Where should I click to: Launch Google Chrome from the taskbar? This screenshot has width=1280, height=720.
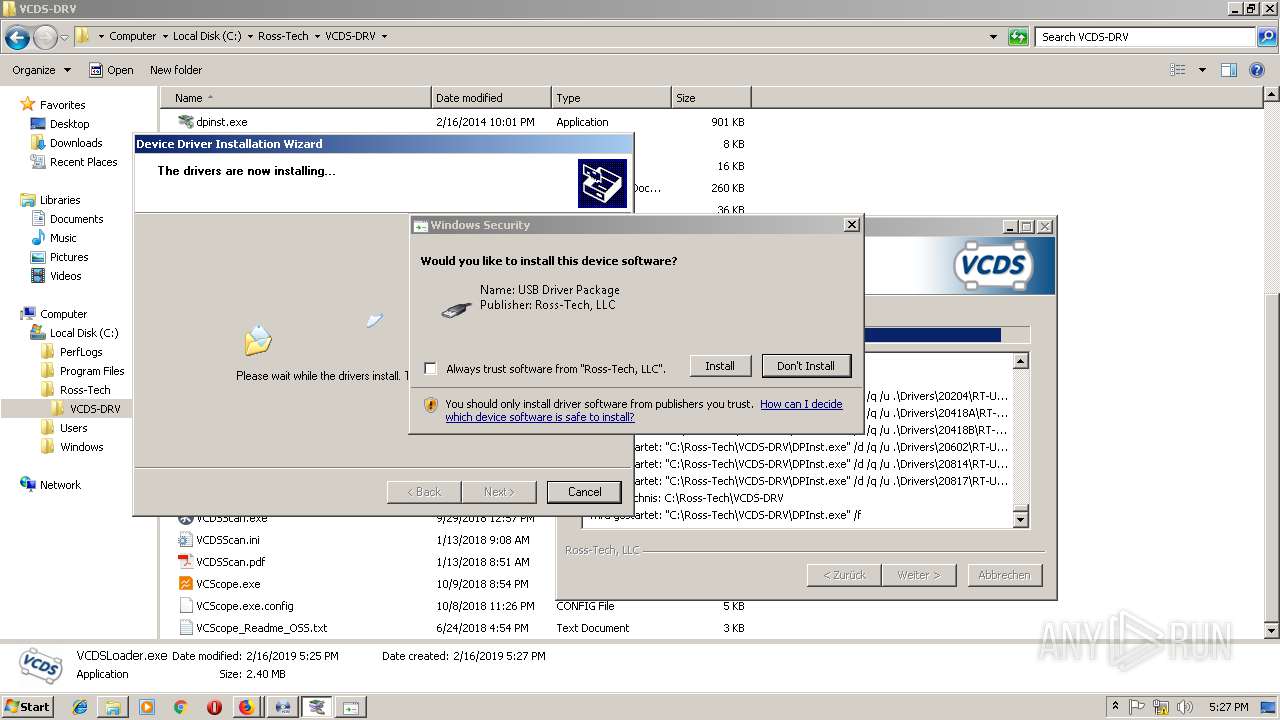180,707
